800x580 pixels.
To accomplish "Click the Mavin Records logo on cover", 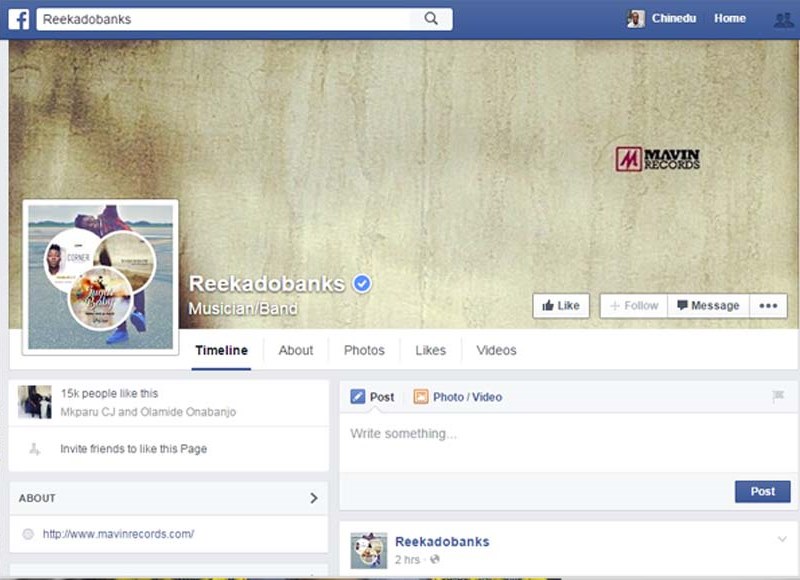I will [657, 159].
